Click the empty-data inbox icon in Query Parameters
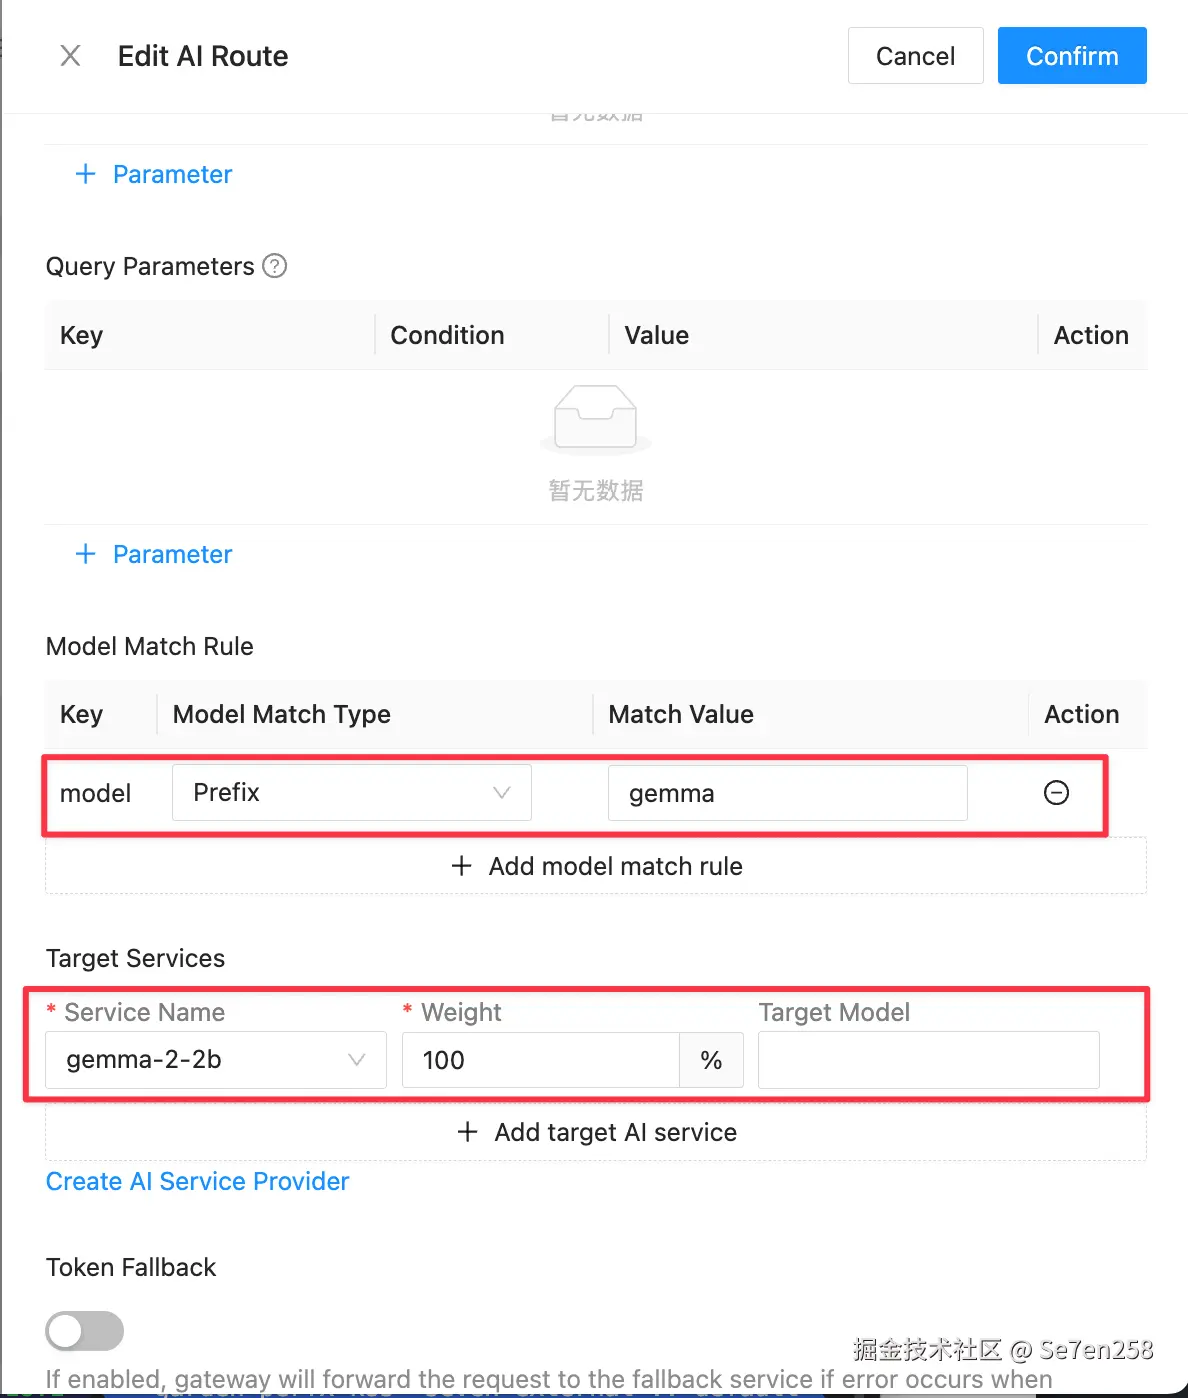 (596, 418)
